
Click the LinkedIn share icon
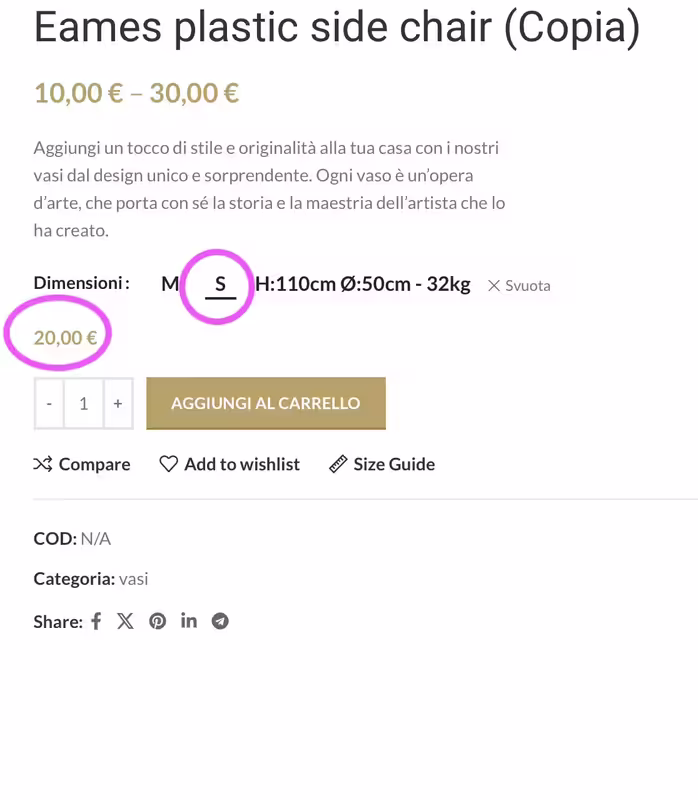pos(189,621)
